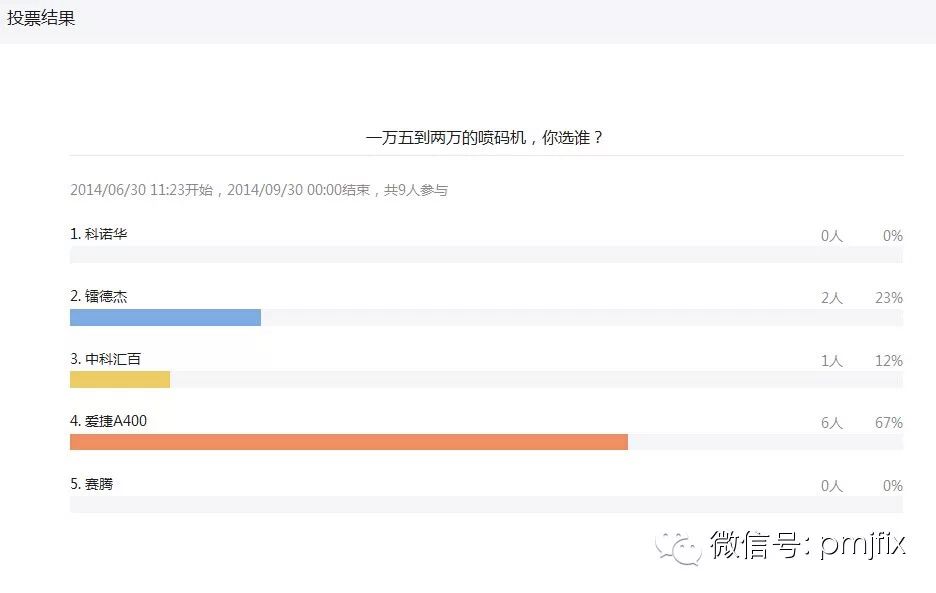Click the yellow bar for 中科汇百

[120, 380]
